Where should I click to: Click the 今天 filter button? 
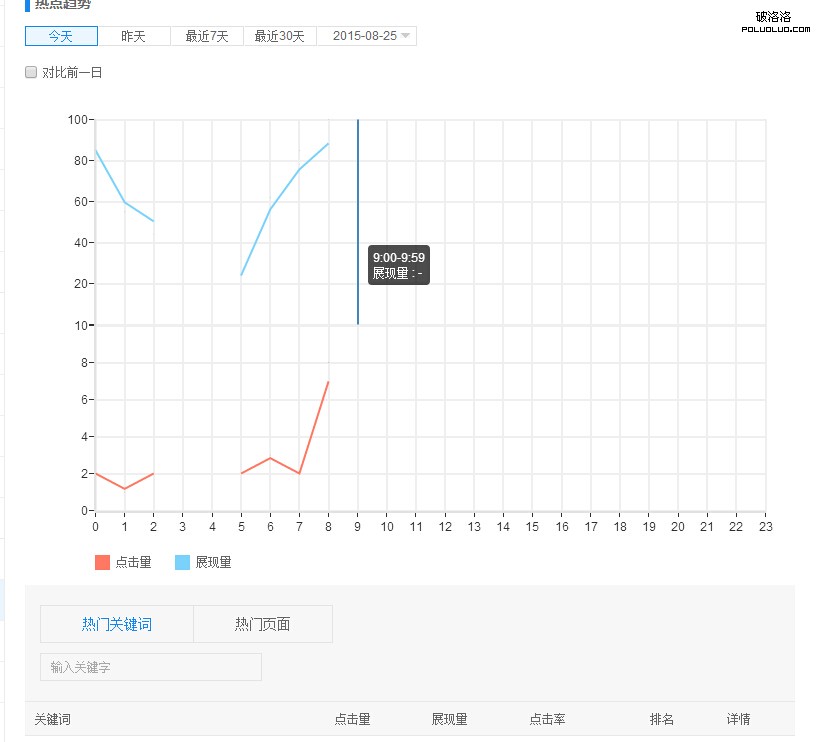[61, 35]
